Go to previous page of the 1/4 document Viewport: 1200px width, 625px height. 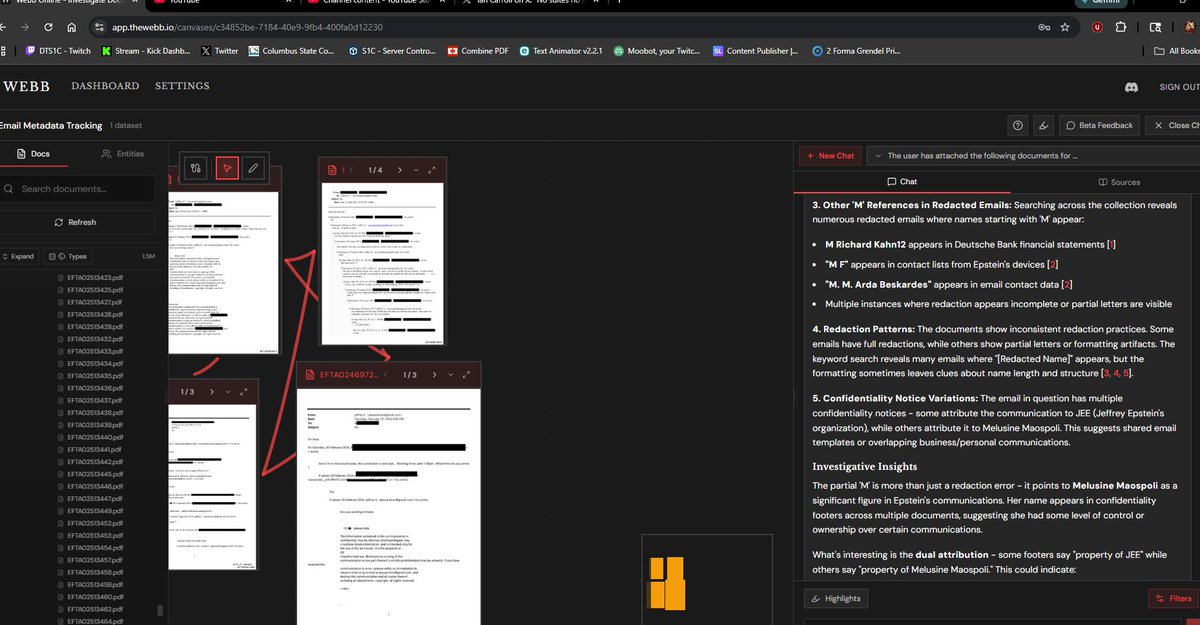(351, 170)
